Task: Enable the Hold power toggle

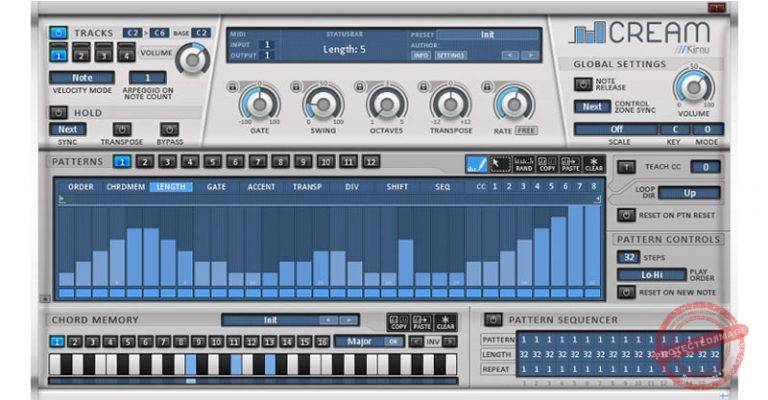Action: [58, 113]
